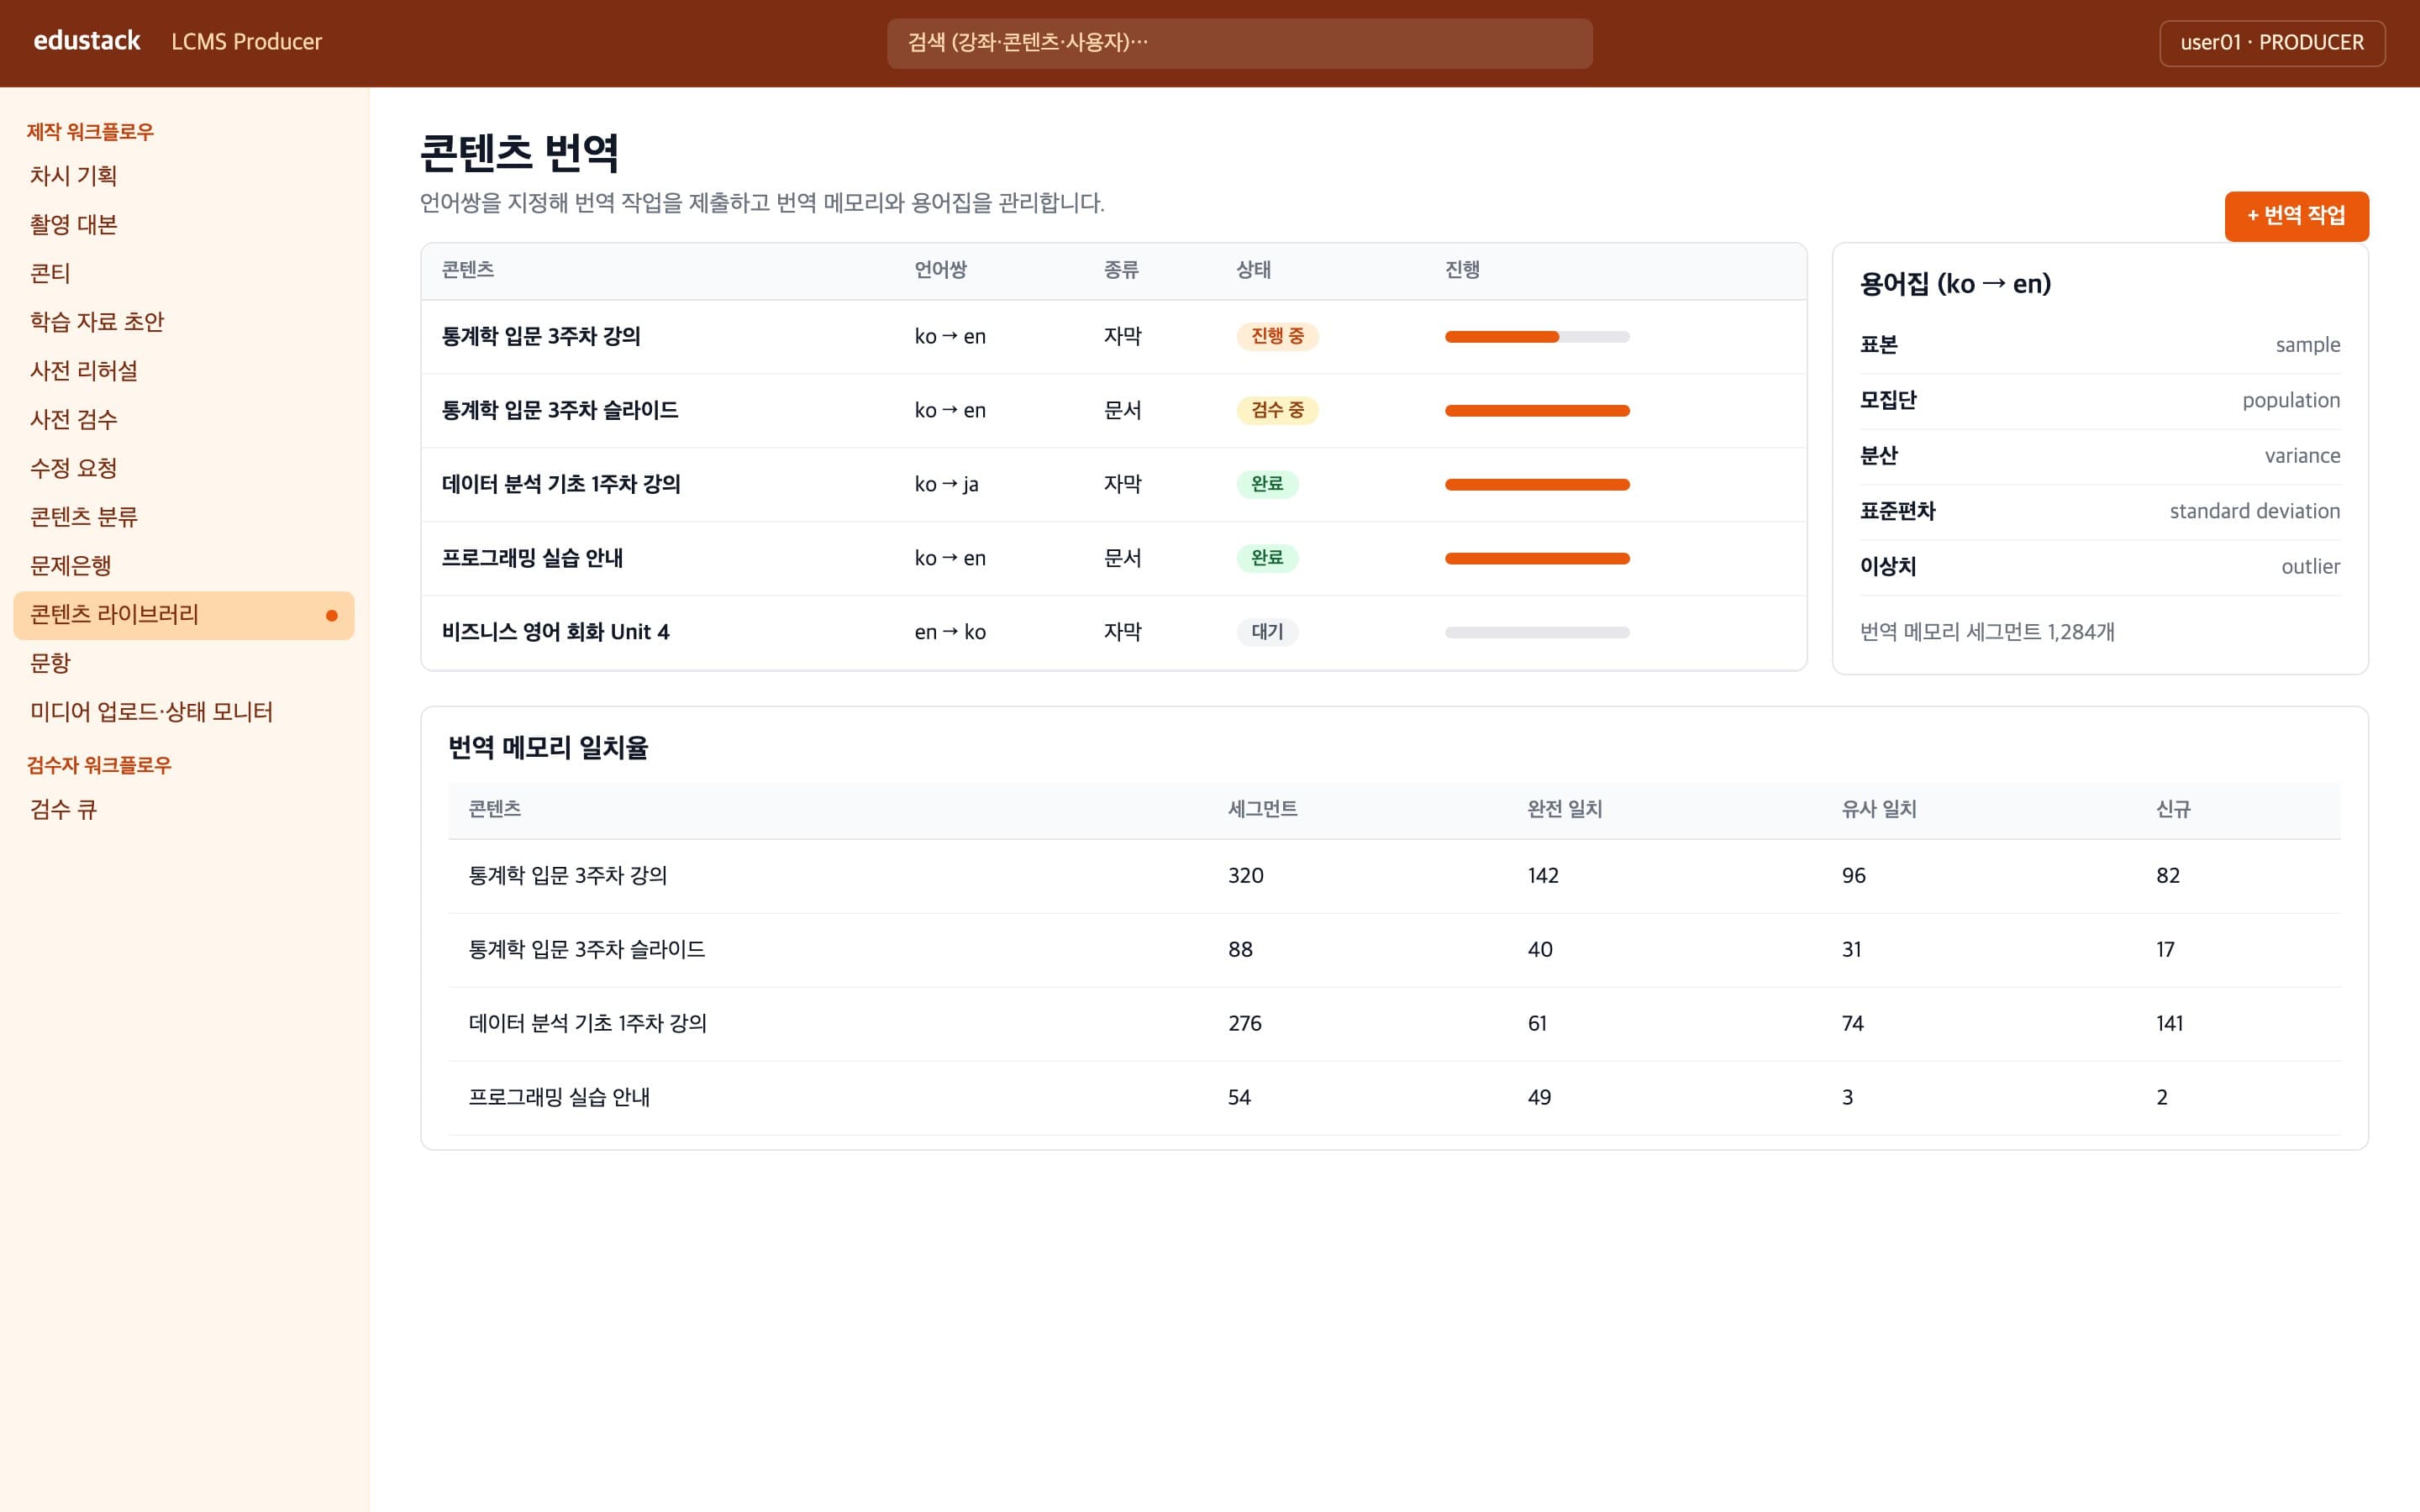
Task: Select the 표본 glossary entry
Action: tap(2099, 345)
